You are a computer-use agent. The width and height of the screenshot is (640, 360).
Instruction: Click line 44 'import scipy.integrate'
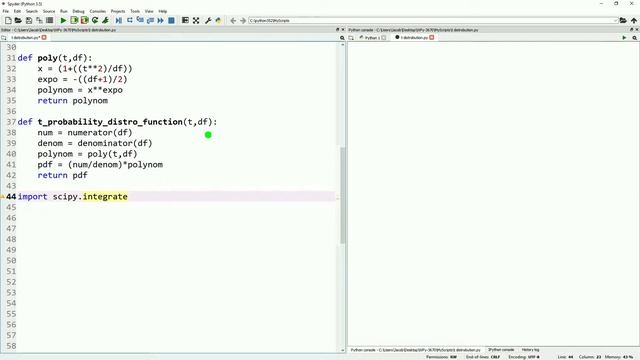click(73, 197)
